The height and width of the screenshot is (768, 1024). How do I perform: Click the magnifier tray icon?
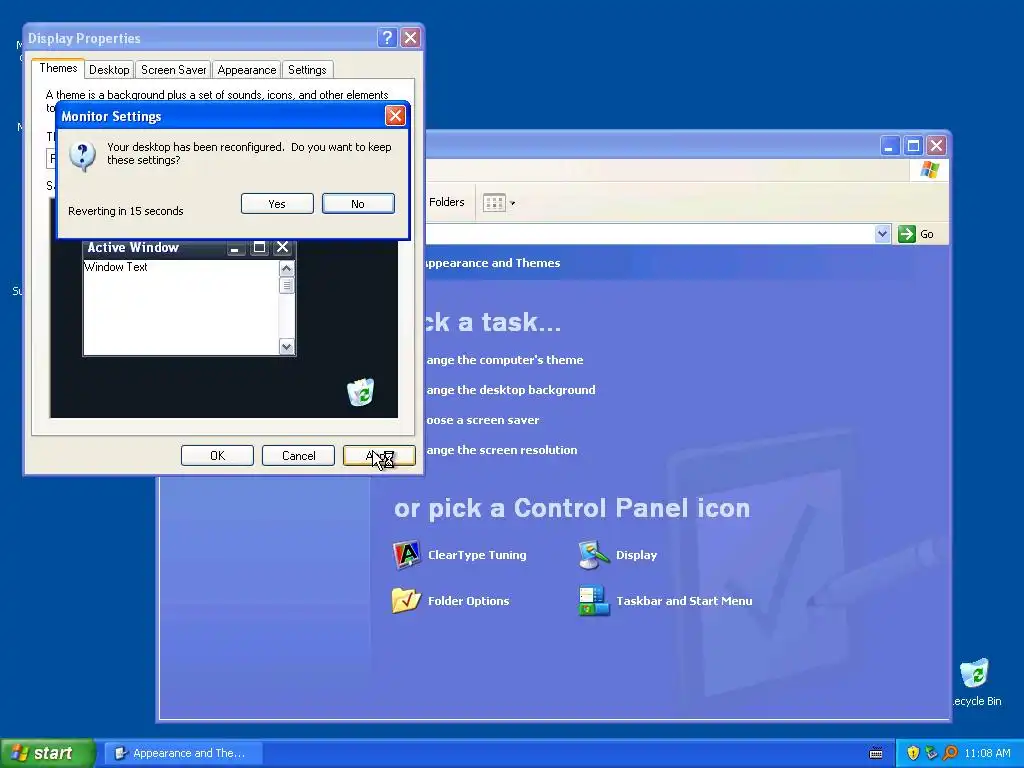tap(950, 753)
